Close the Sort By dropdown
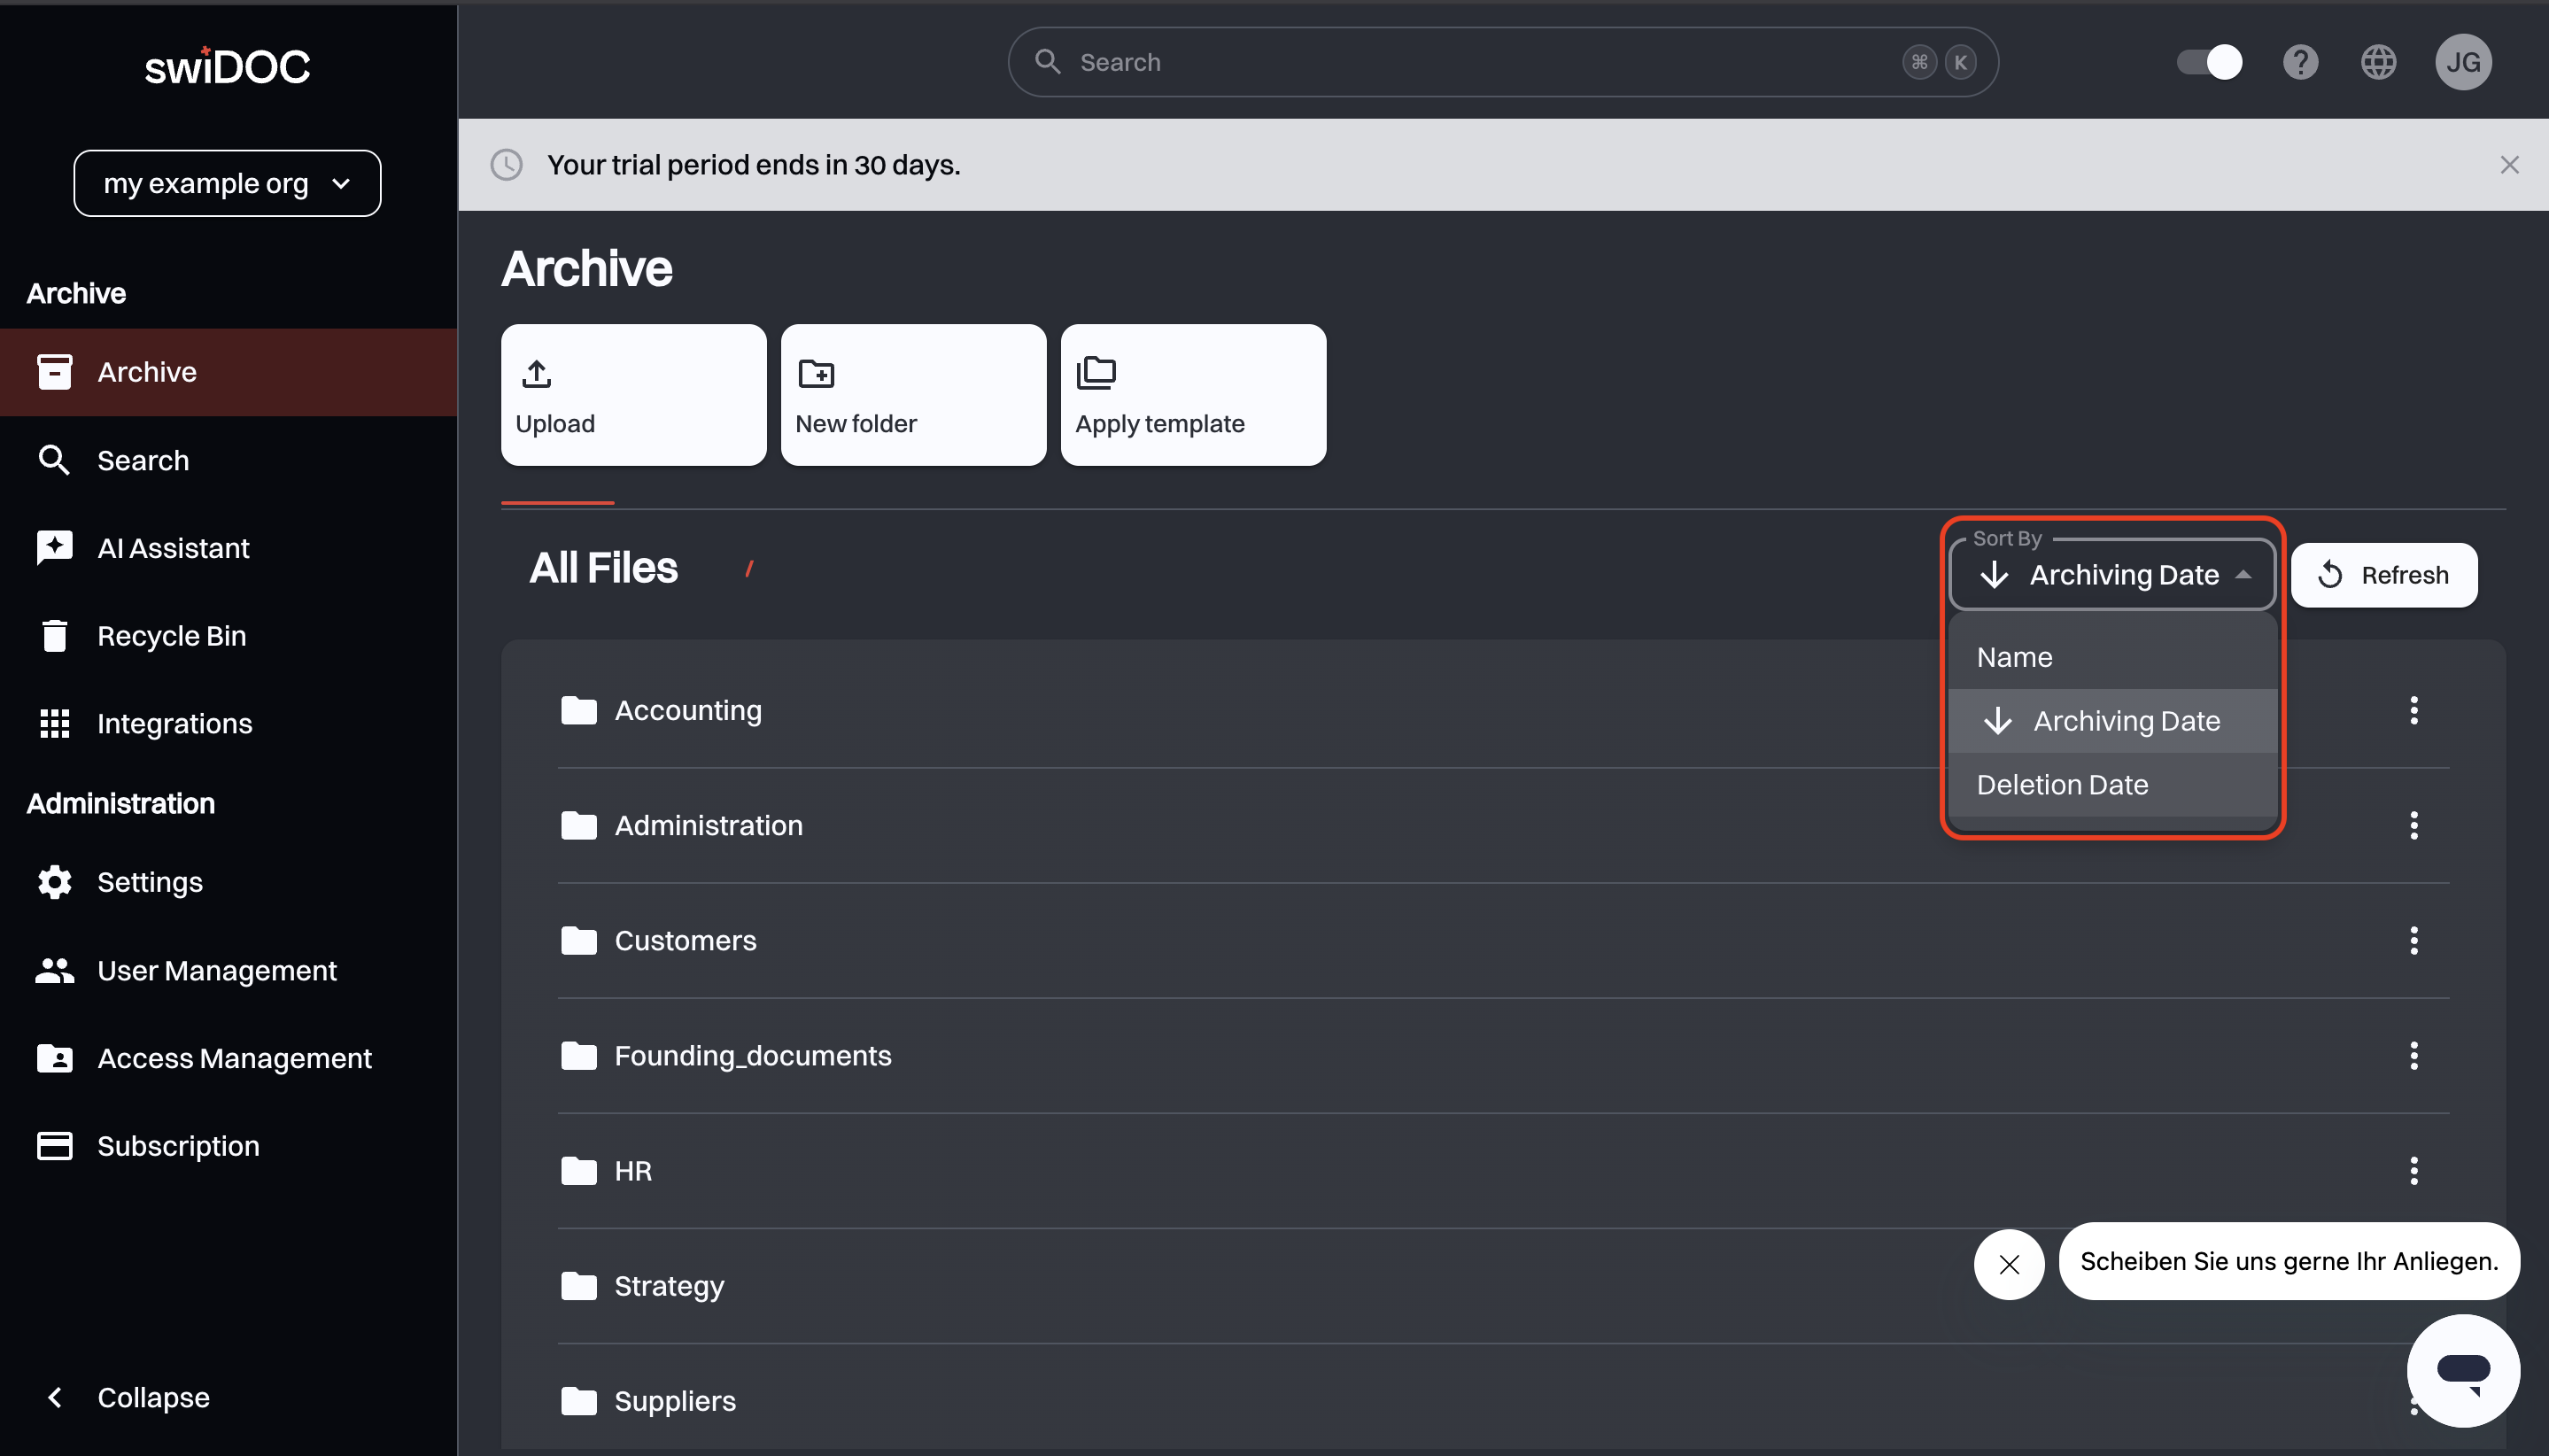Viewport: 2549px width, 1456px height. tap(2112, 575)
